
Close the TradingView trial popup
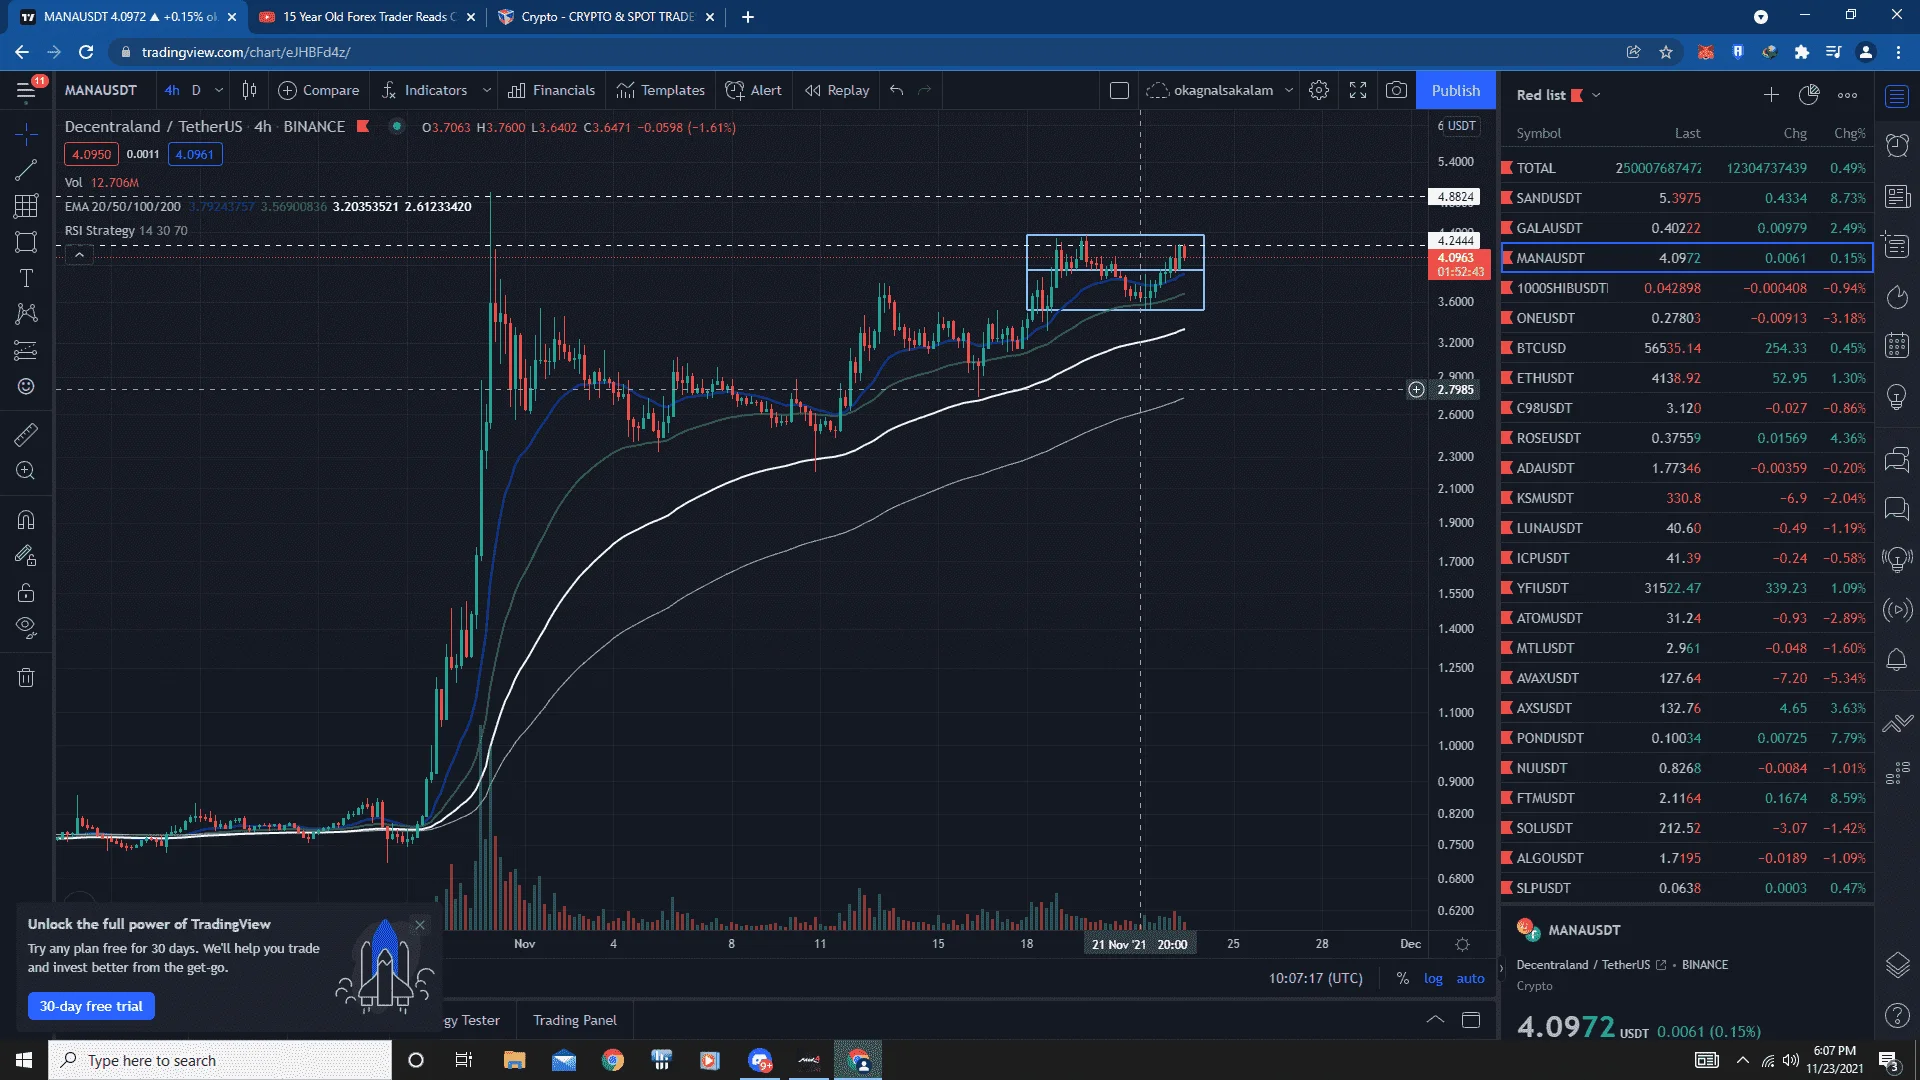(x=420, y=925)
